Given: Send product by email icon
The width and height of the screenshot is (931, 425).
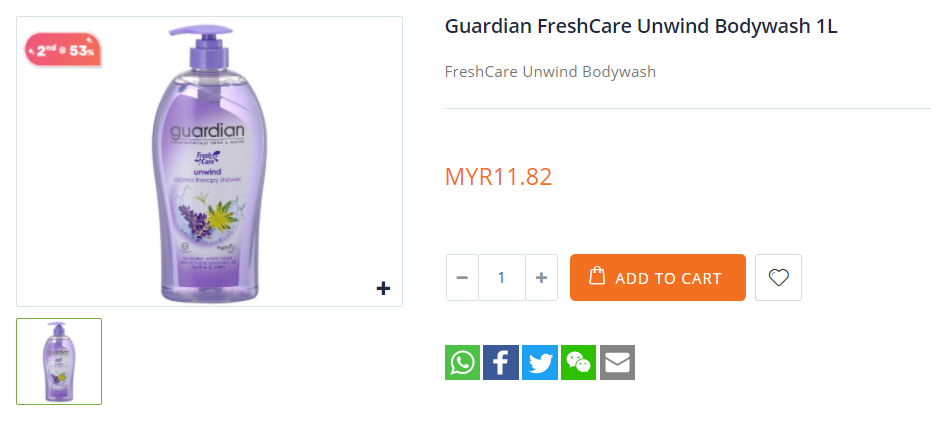Looking at the screenshot, I should pyautogui.click(x=618, y=362).
